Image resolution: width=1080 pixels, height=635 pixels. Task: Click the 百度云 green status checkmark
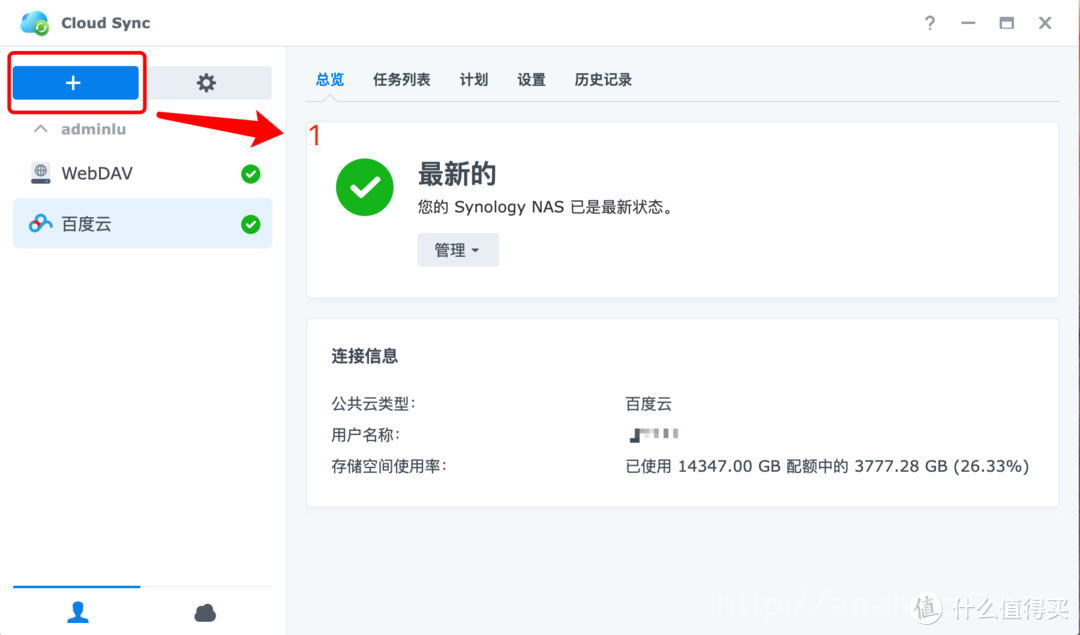(x=251, y=225)
